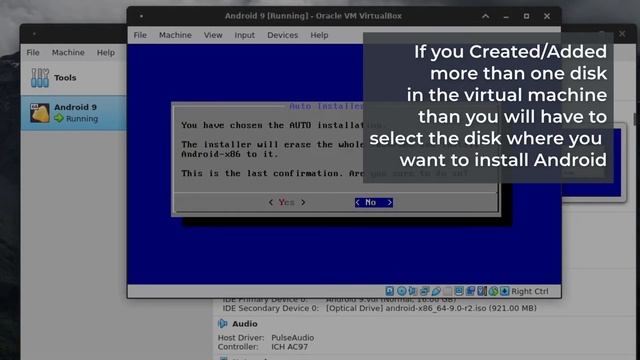Click the hard disk activity status icon
Screen dimensions: 640x360
click(x=390, y=291)
